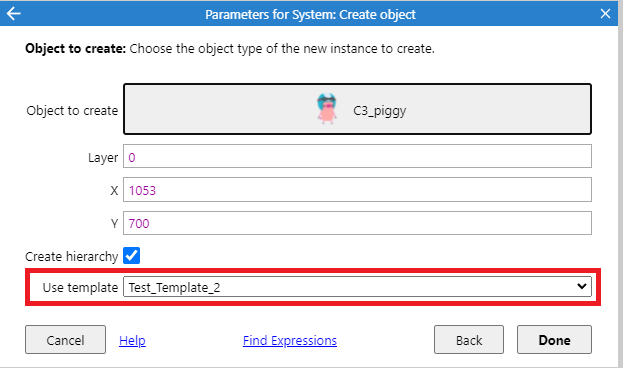Click the Cancel button
623x368 pixels.
[66, 340]
